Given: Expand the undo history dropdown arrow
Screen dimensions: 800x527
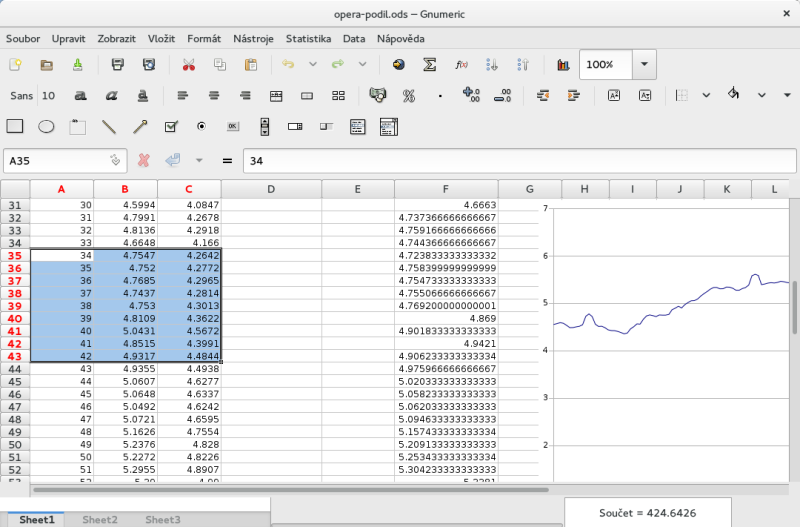Looking at the screenshot, I should tap(312, 65).
